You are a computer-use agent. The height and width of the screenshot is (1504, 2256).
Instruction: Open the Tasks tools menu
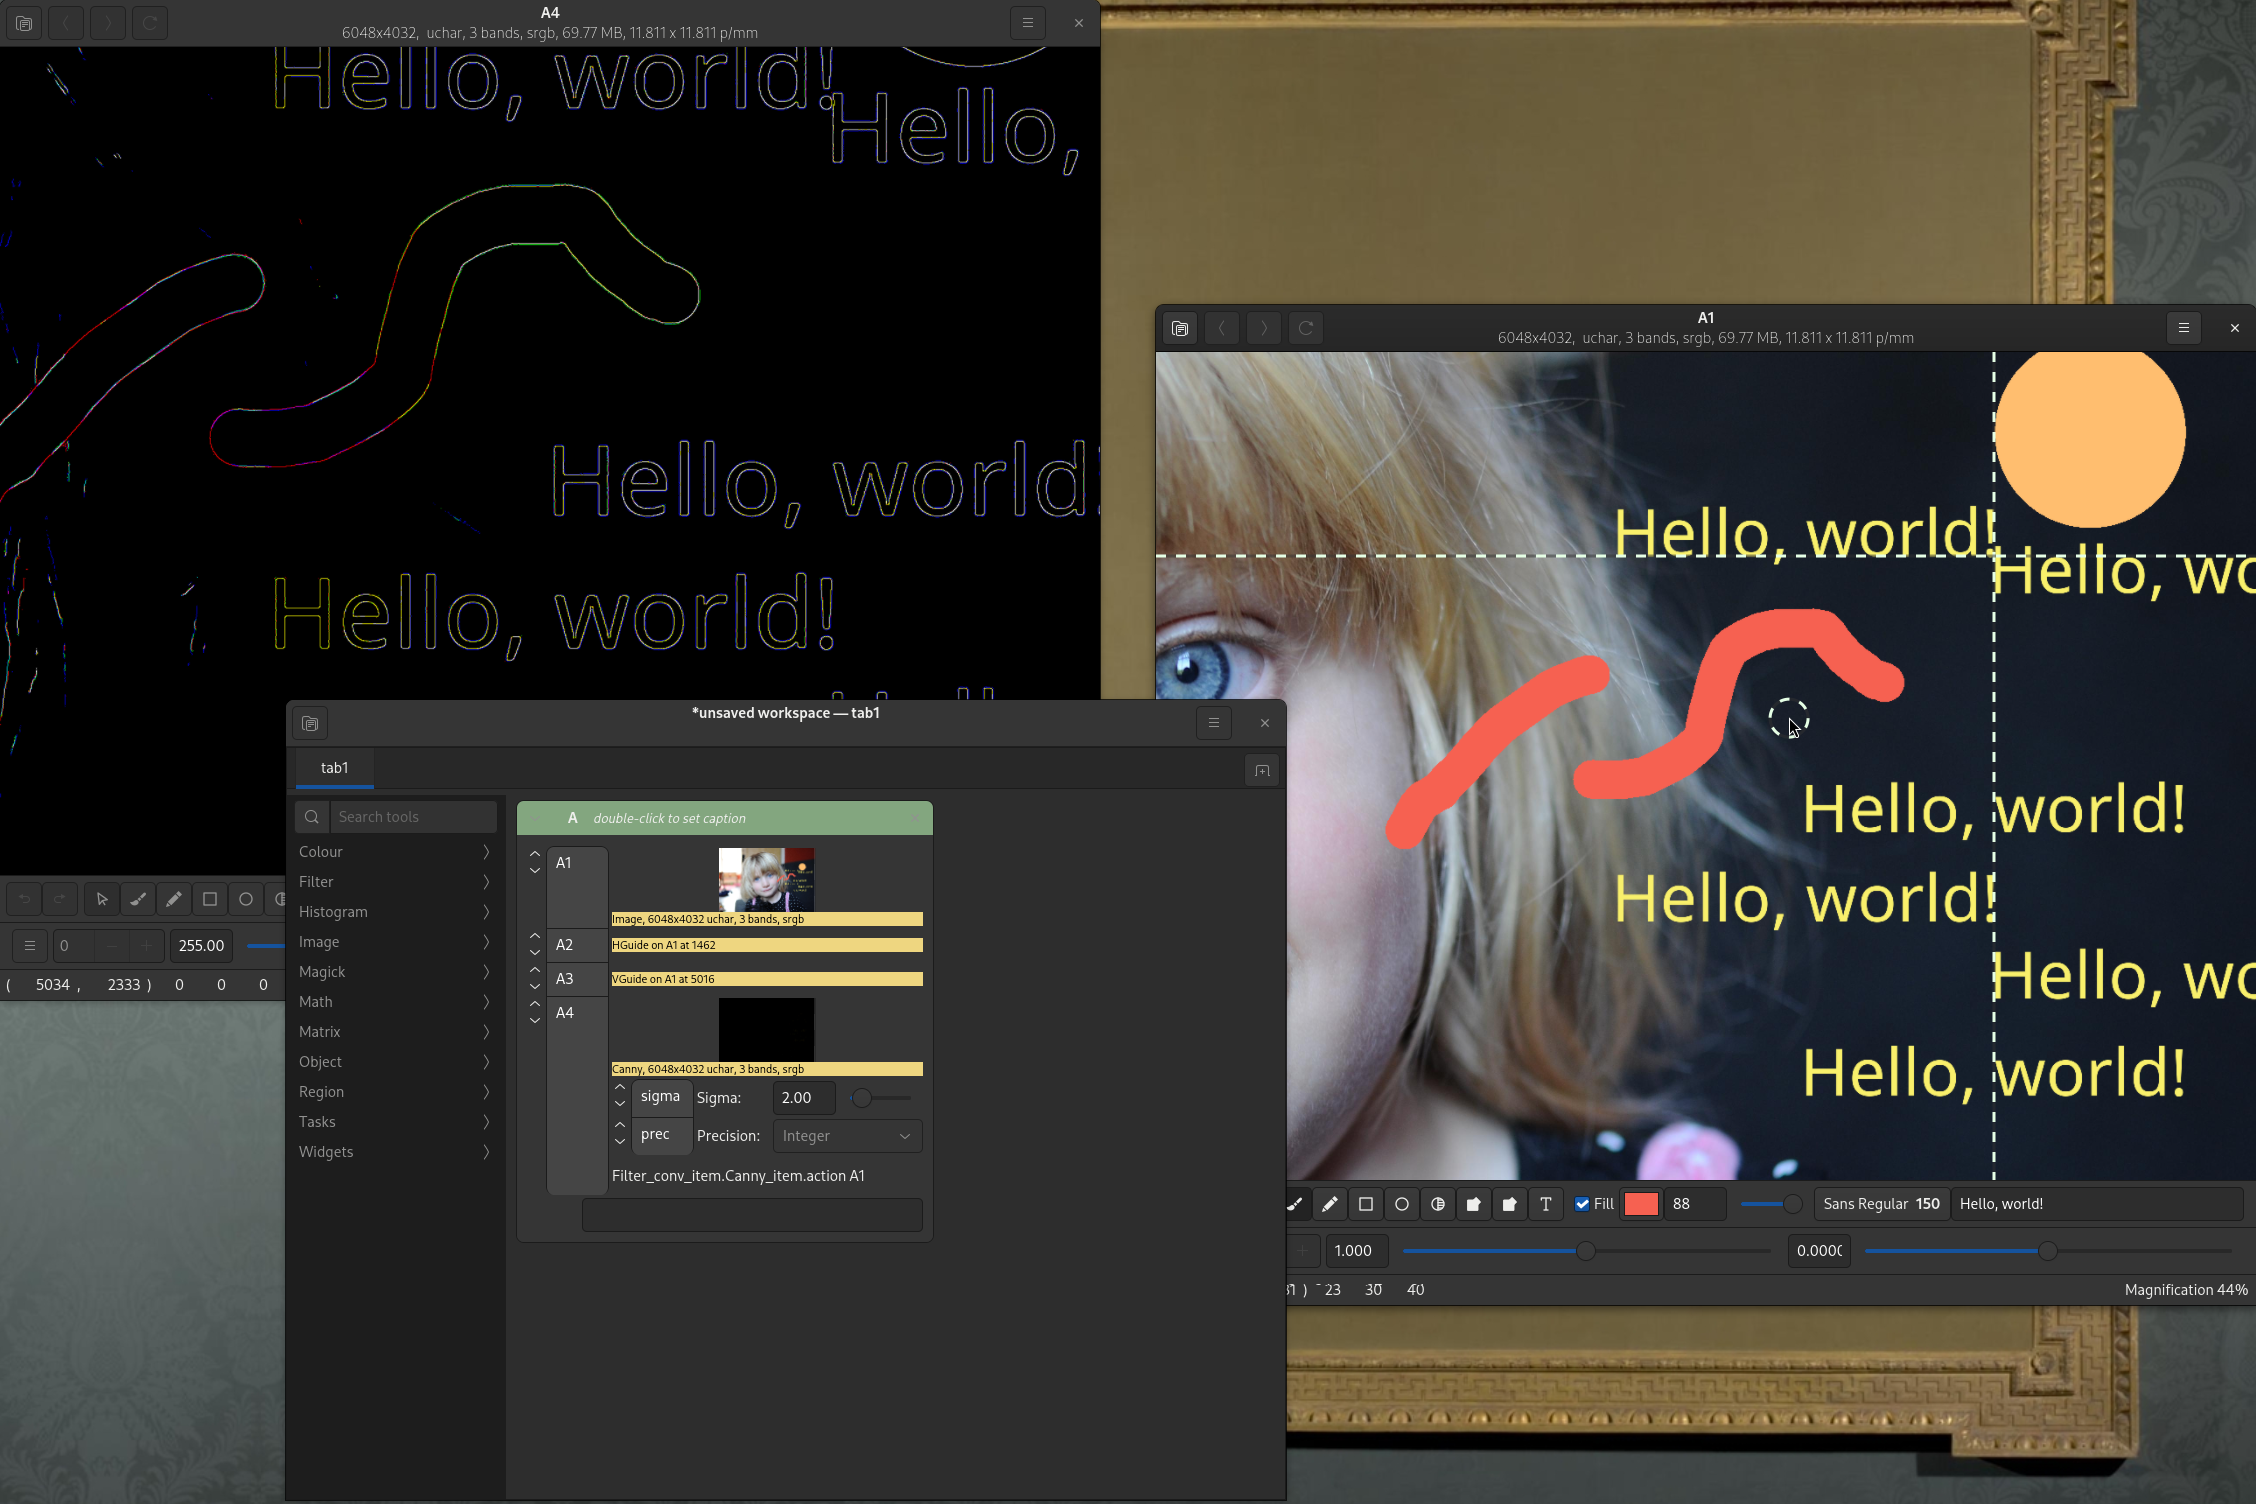(395, 1122)
